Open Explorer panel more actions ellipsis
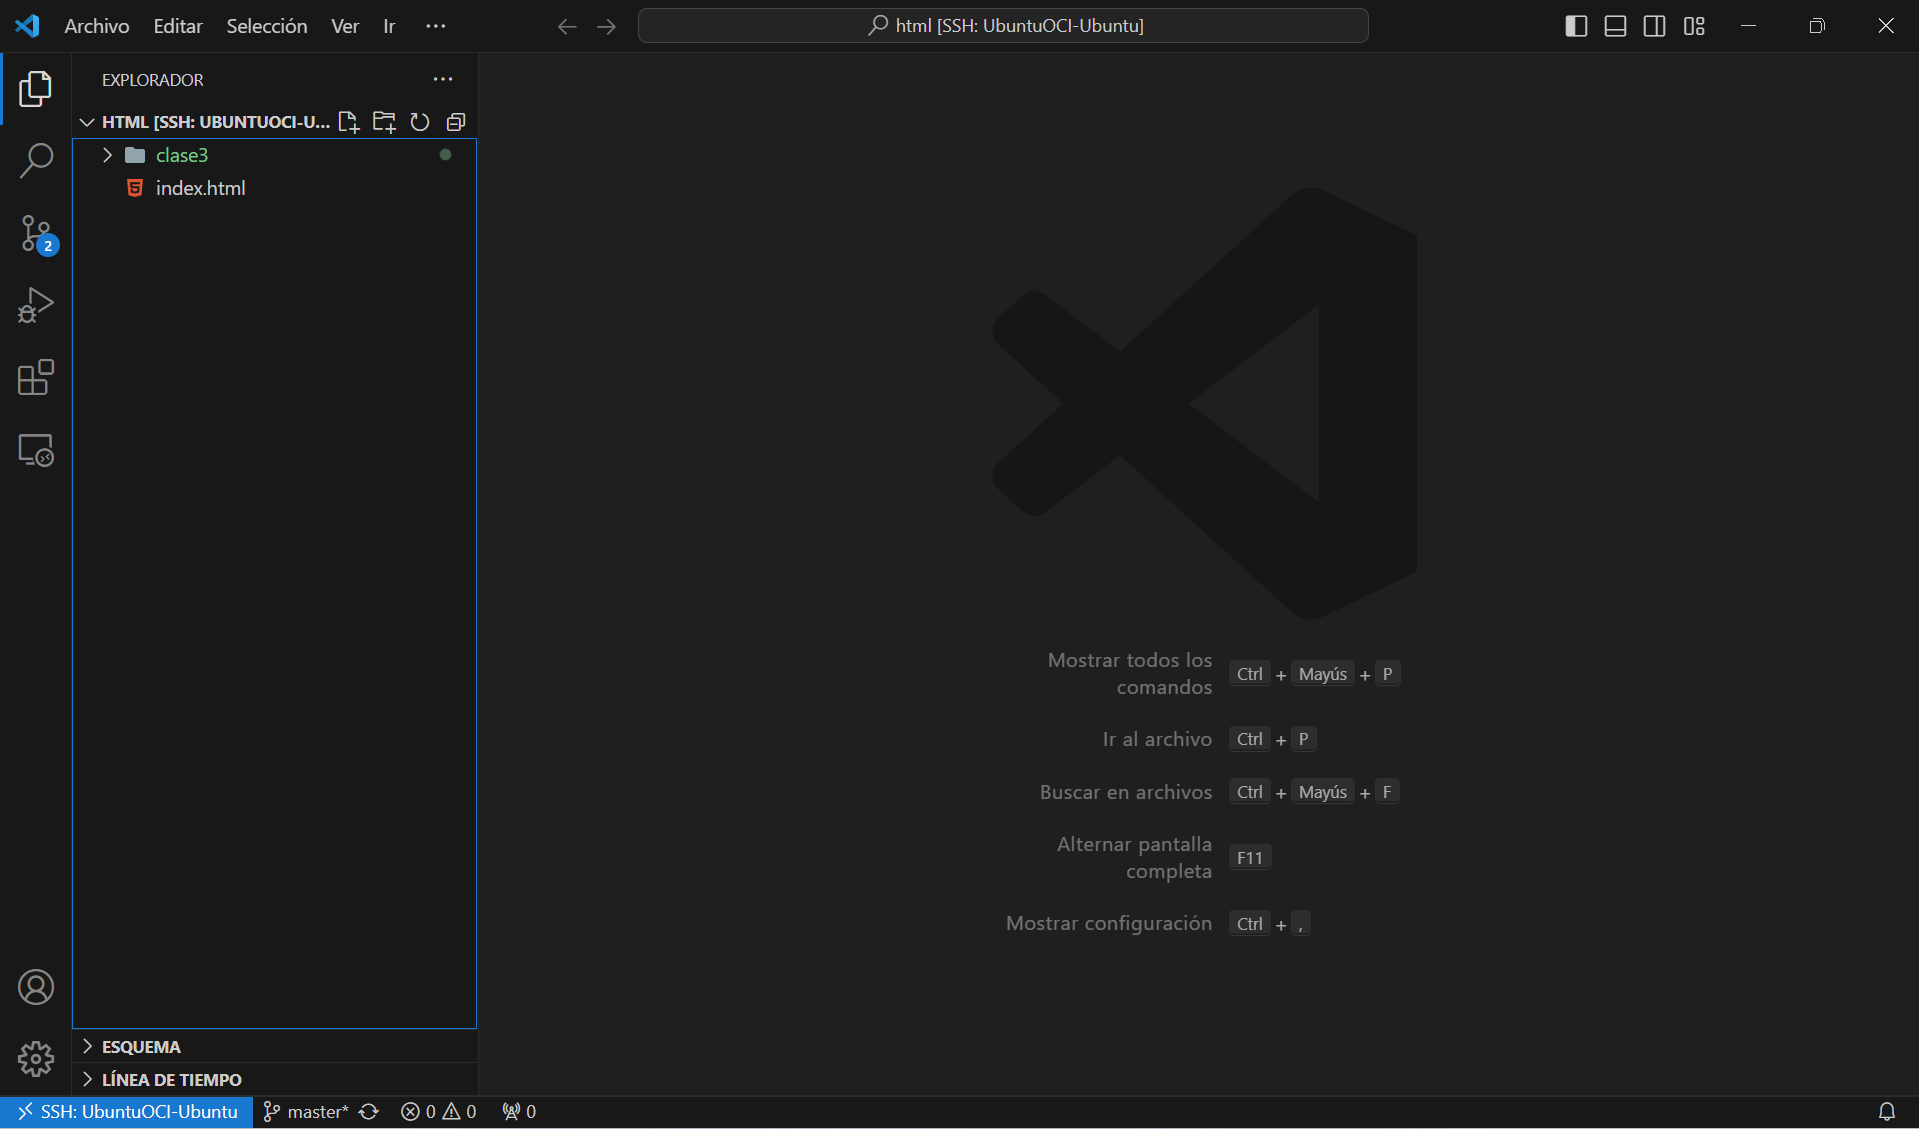 tap(443, 79)
